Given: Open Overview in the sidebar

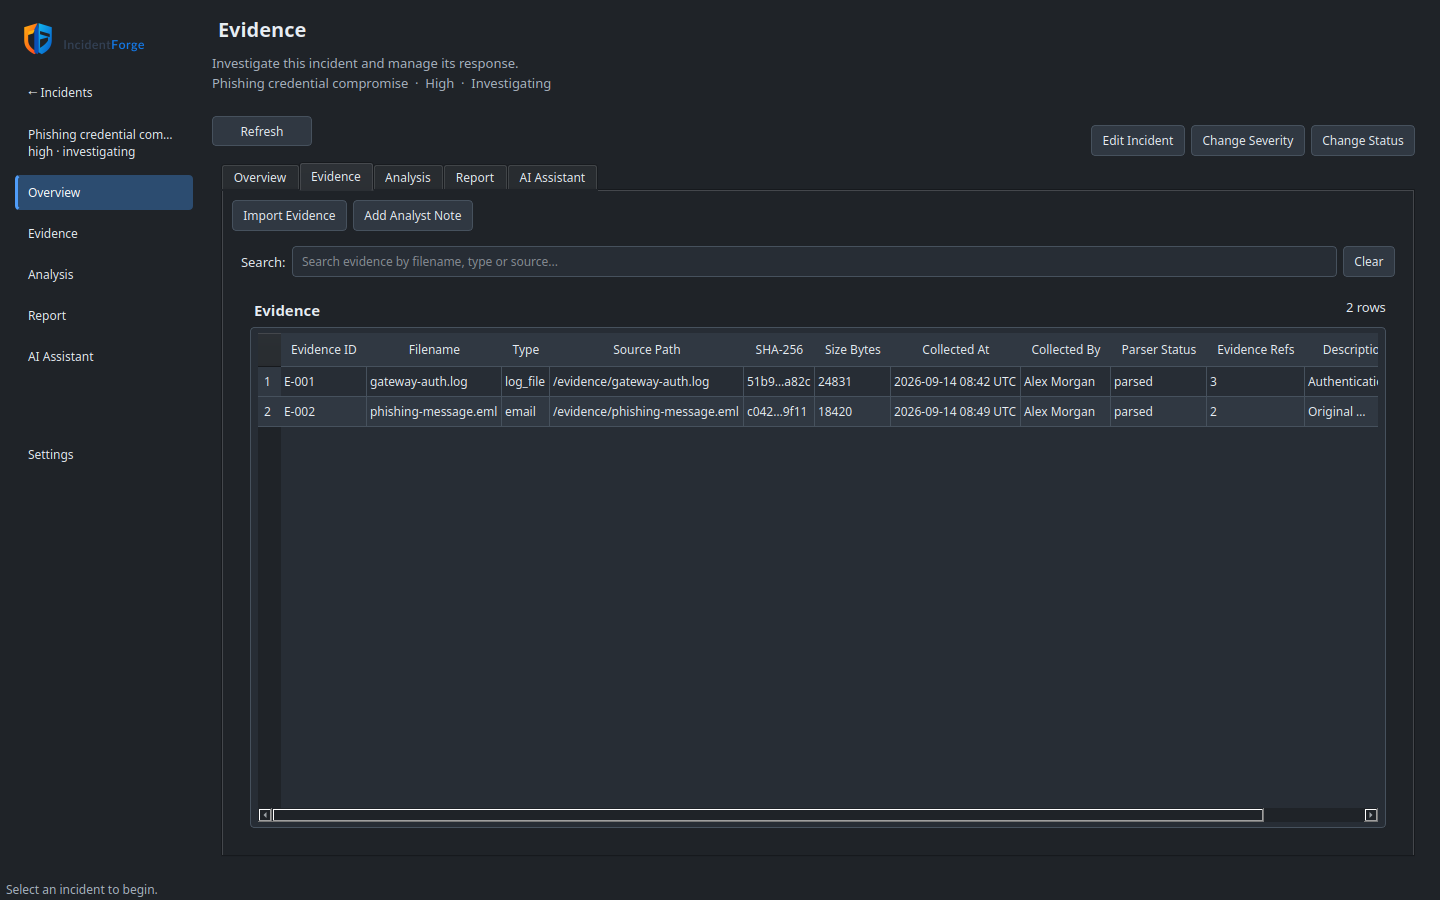Looking at the screenshot, I should point(104,192).
